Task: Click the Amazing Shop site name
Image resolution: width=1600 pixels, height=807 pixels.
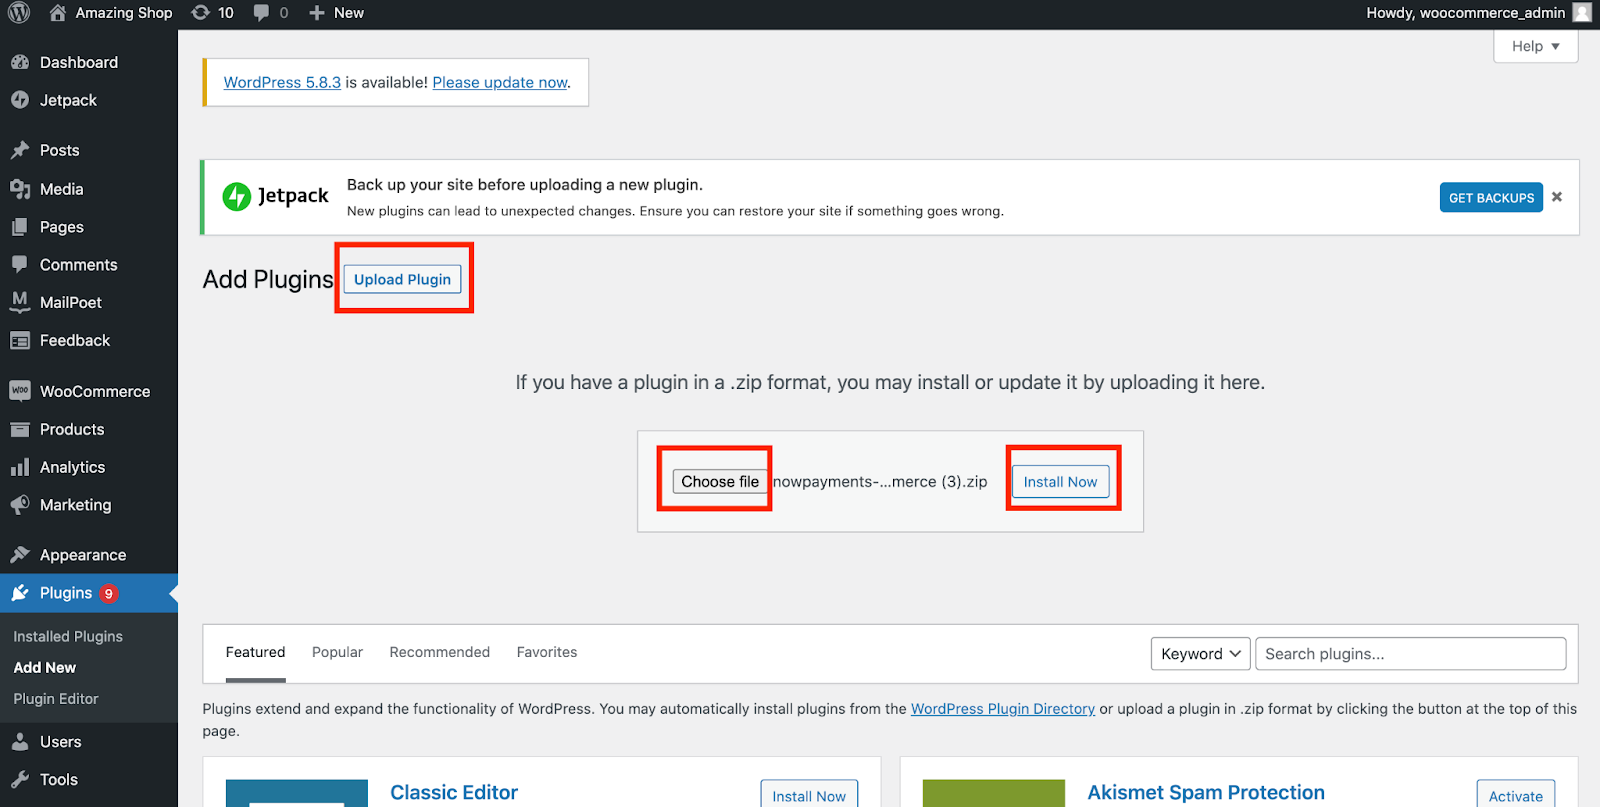Action: point(124,13)
